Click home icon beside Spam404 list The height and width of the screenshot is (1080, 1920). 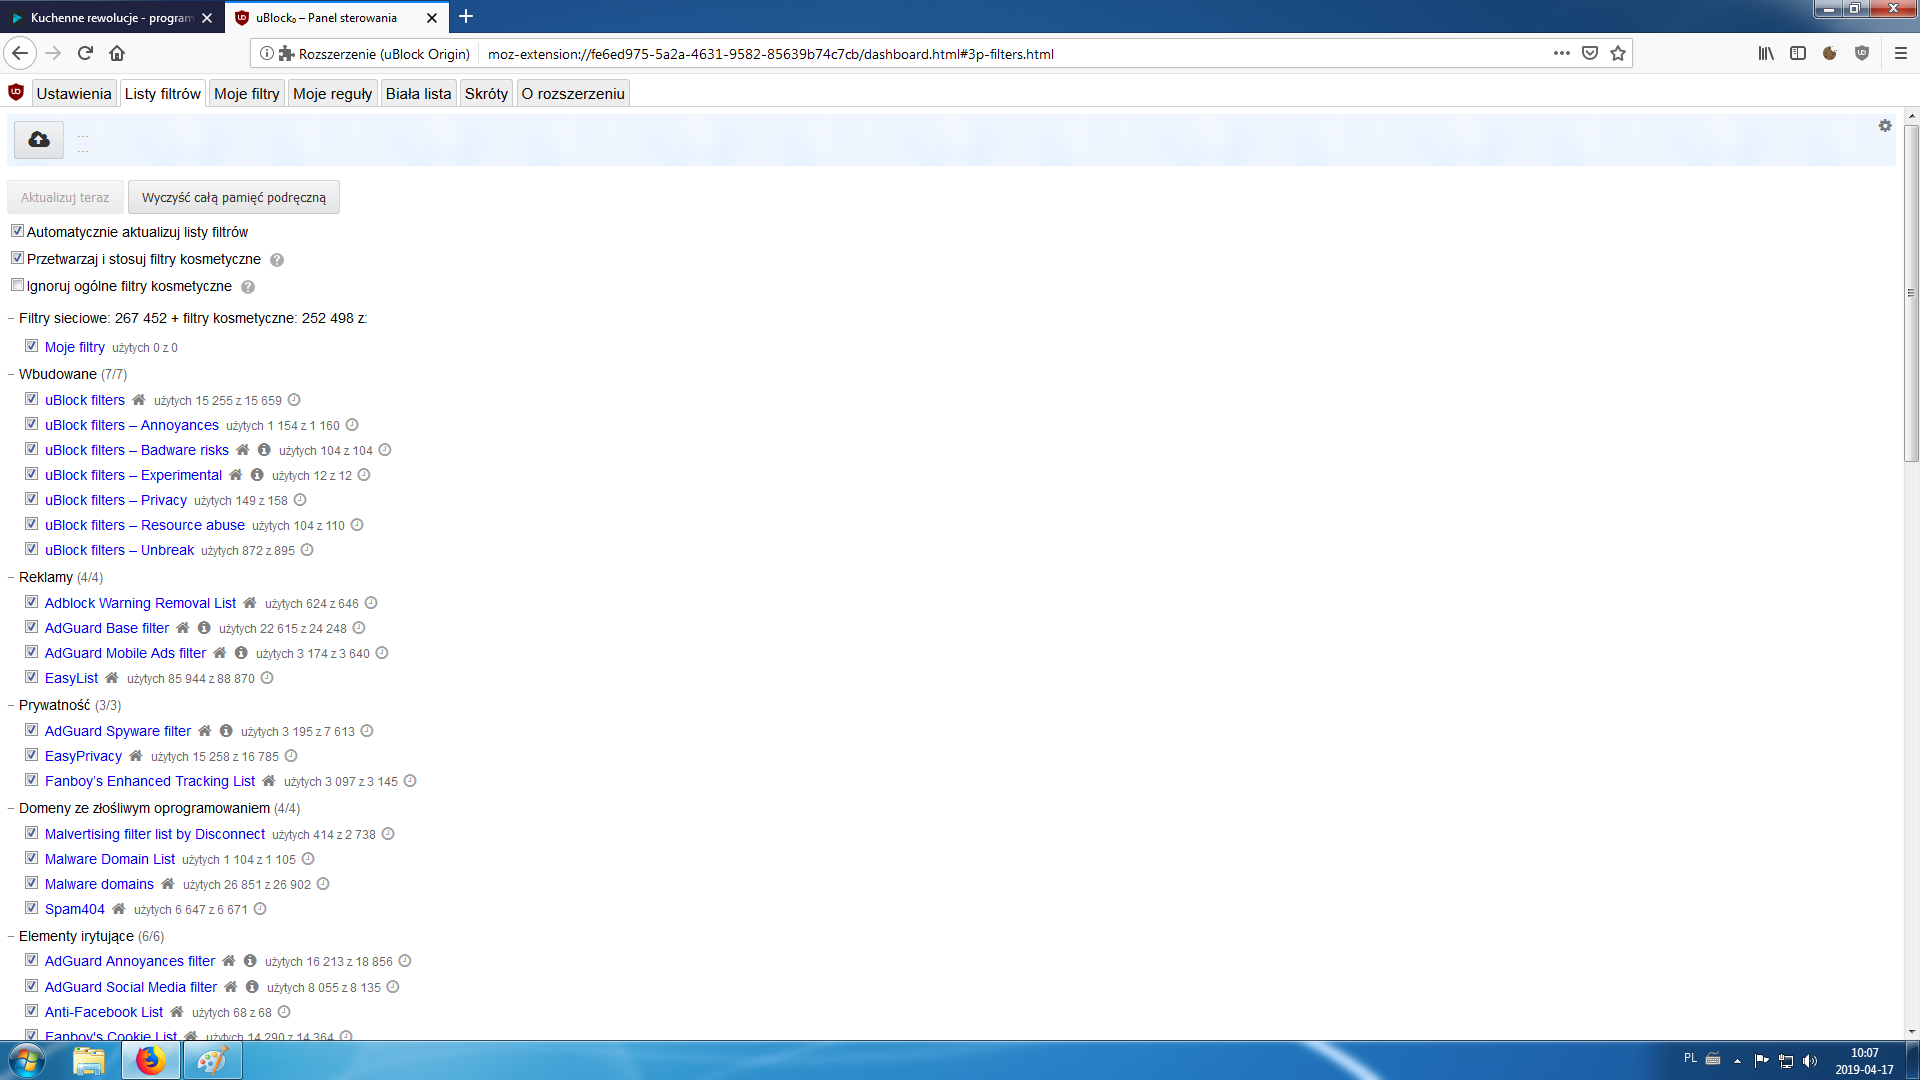click(x=119, y=909)
